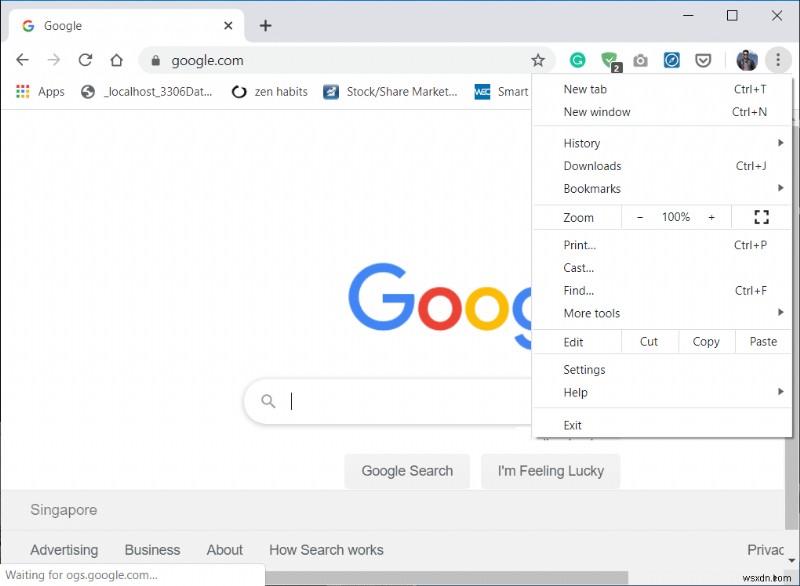Click the I'm Feeling Lucky button
Image resolution: width=800 pixels, height=586 pixels.
551,471
